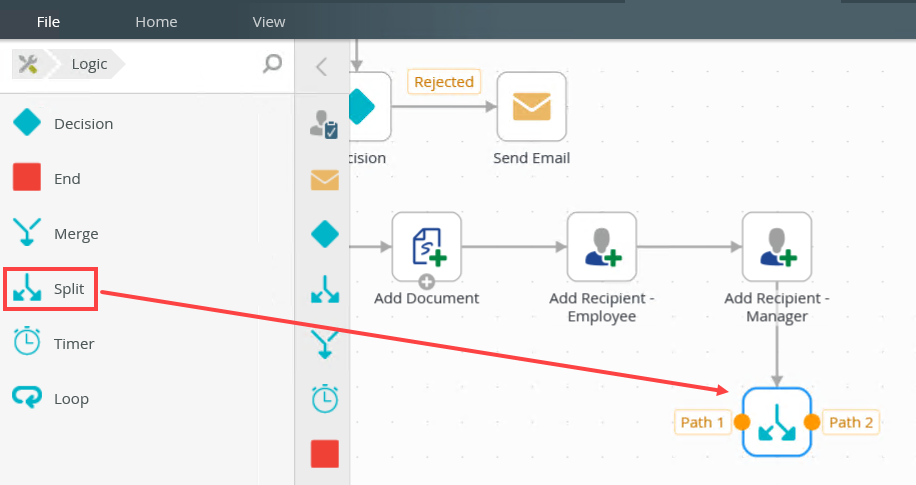The height and width of the screenshot is (485, 916).
Task: Select the Merge item in Logic list
Action: [x=55, y=233]
